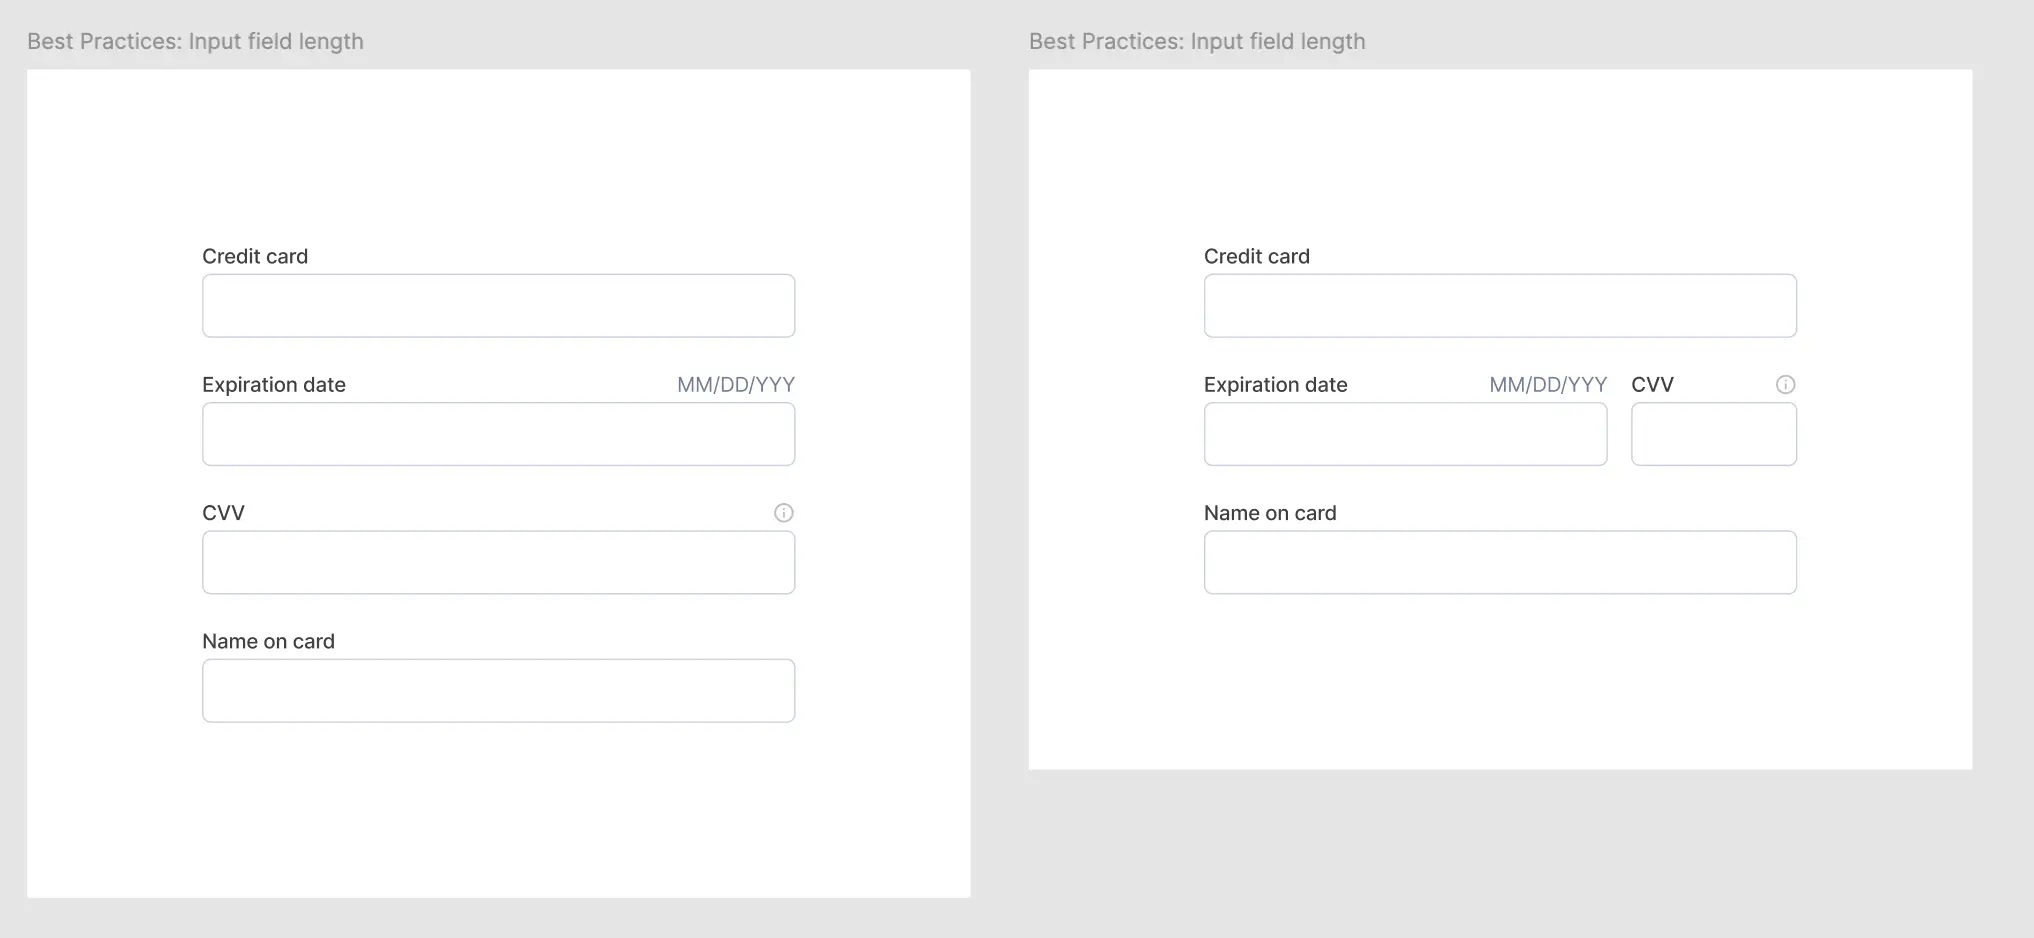Click the MM/DD/YYY hint in left form

[736, 385]
